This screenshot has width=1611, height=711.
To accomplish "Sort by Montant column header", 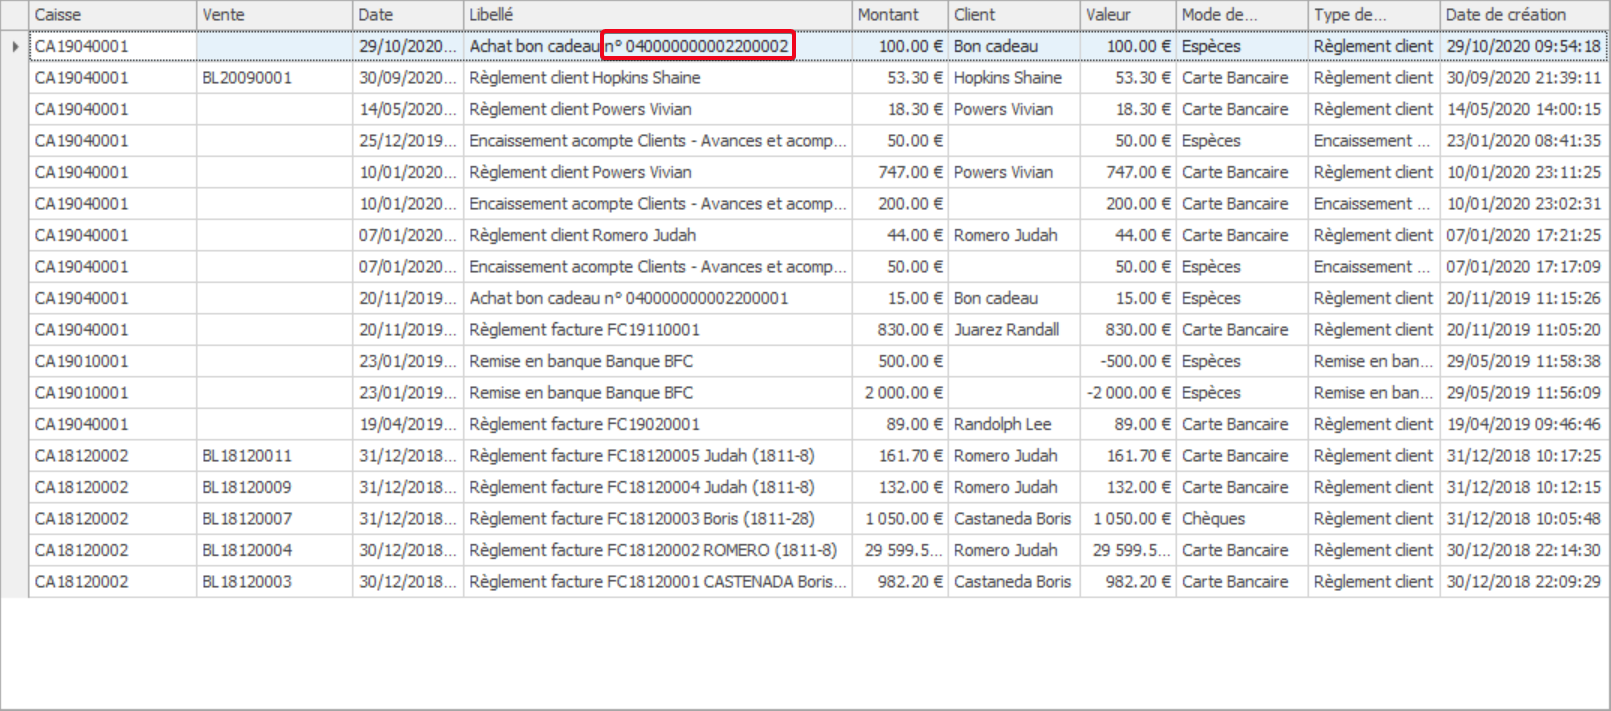I will [x=900, y=15].
